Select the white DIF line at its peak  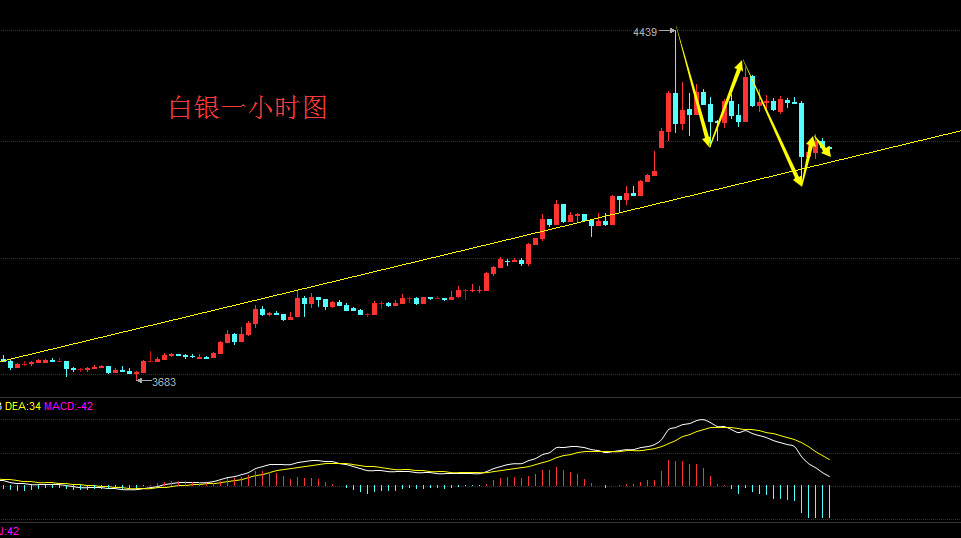pos(702,420)
